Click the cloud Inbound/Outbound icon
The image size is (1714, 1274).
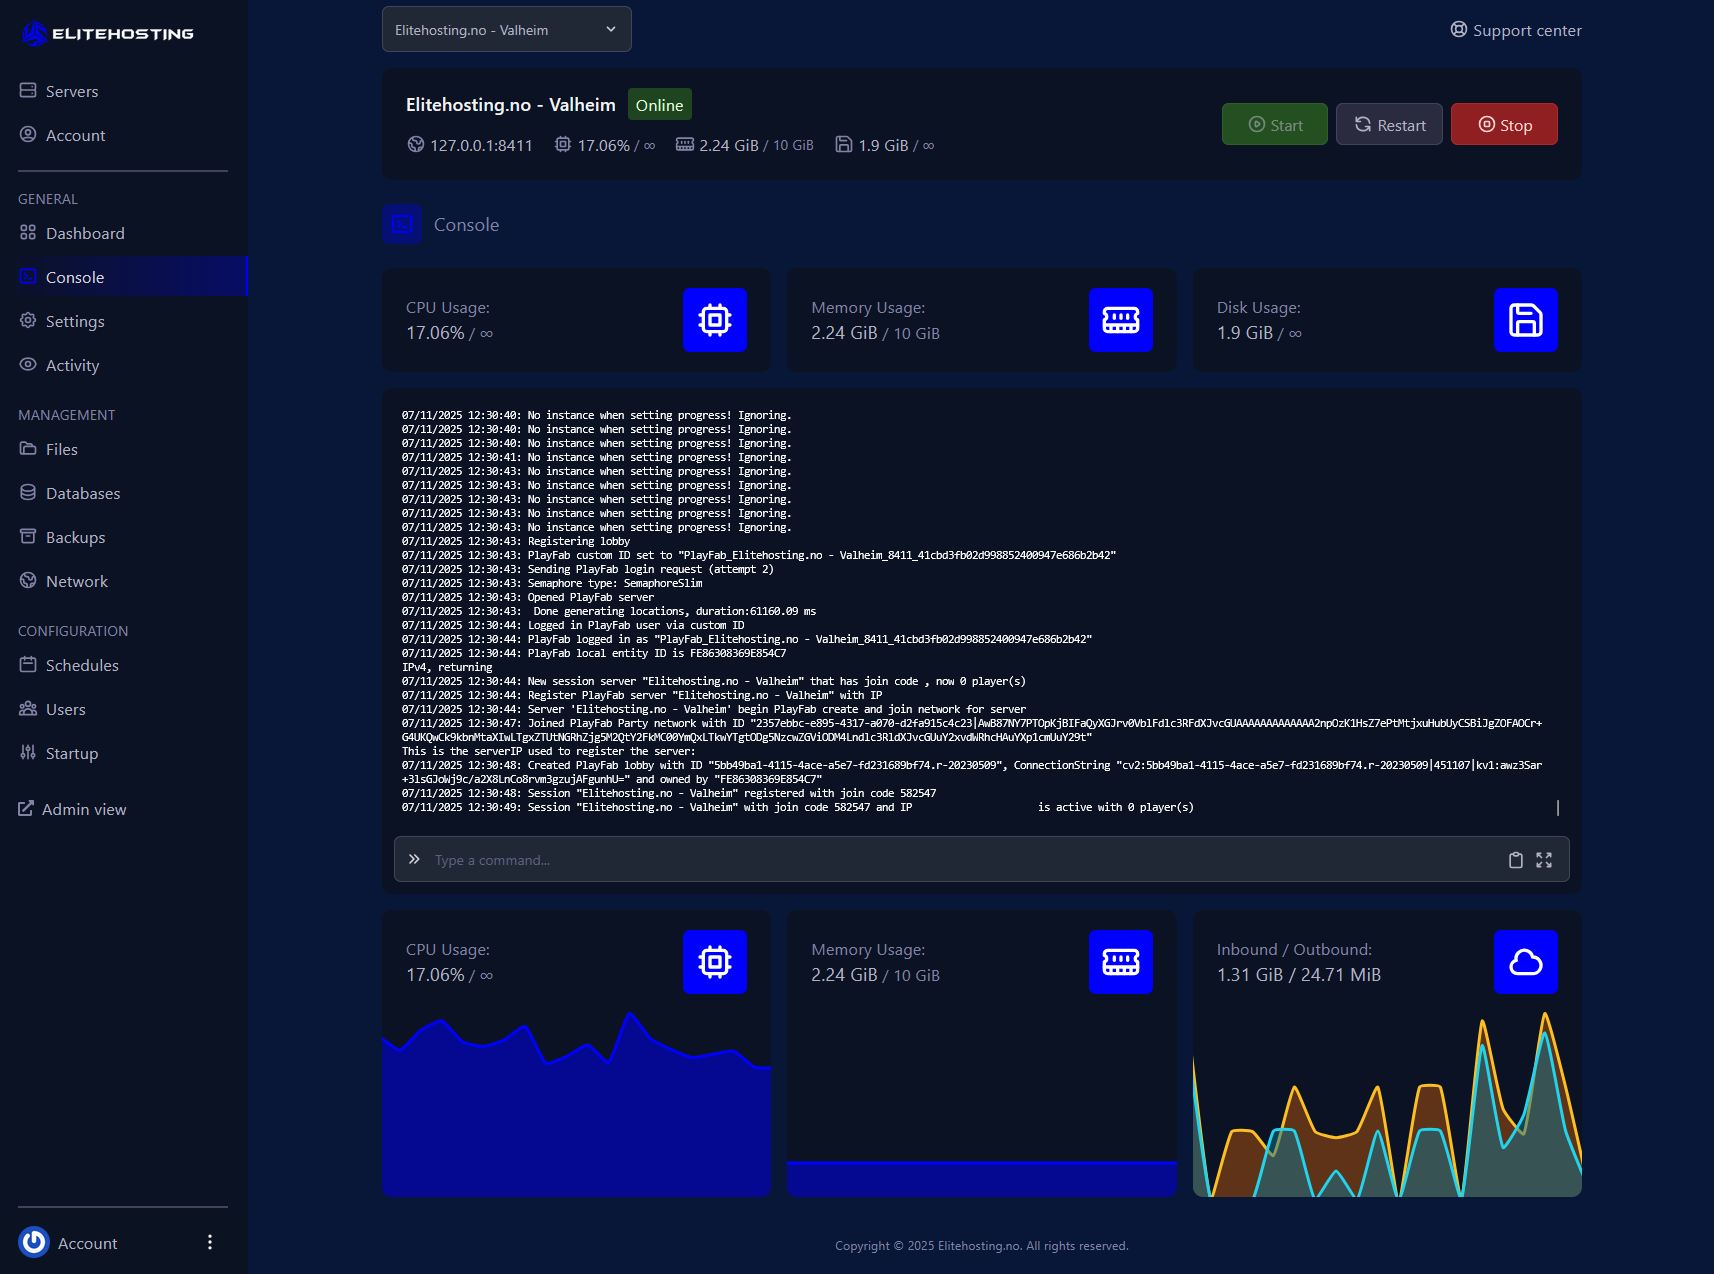pos(1526,962)
